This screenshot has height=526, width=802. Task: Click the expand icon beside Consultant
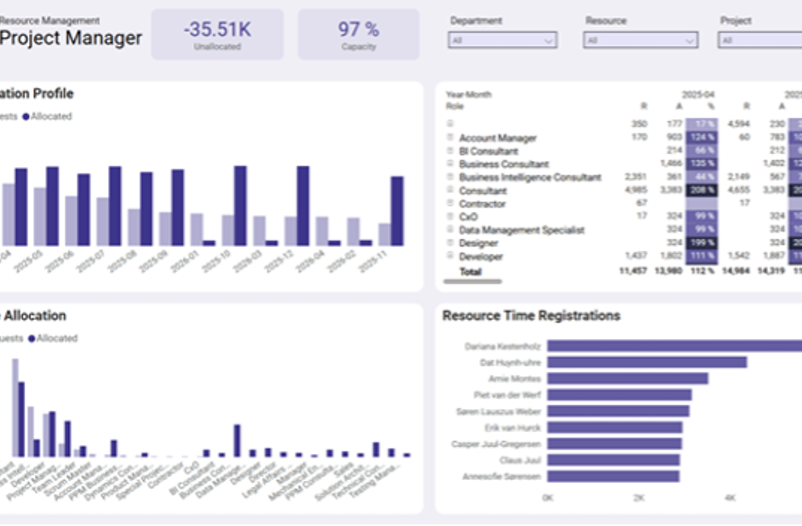[x=451, y=190]
